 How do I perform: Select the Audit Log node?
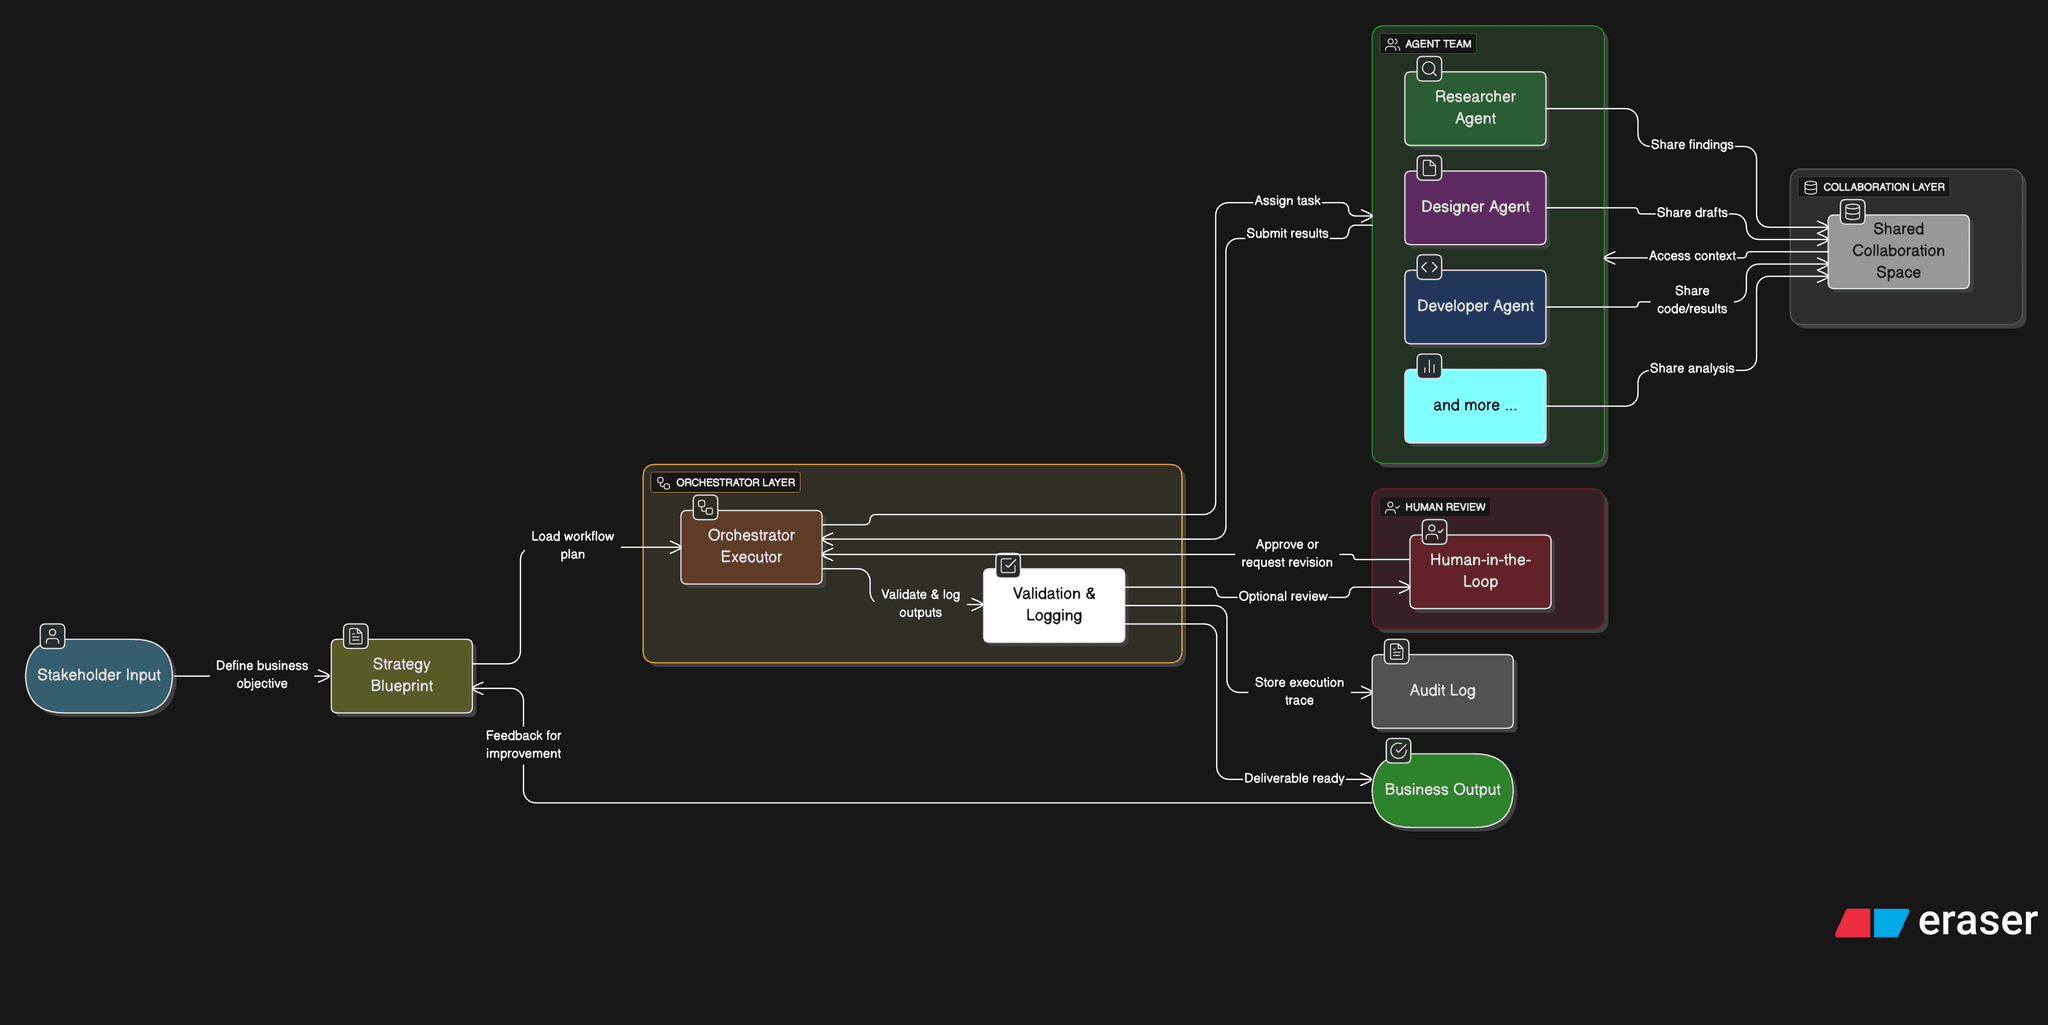(x=1442, y=691)
